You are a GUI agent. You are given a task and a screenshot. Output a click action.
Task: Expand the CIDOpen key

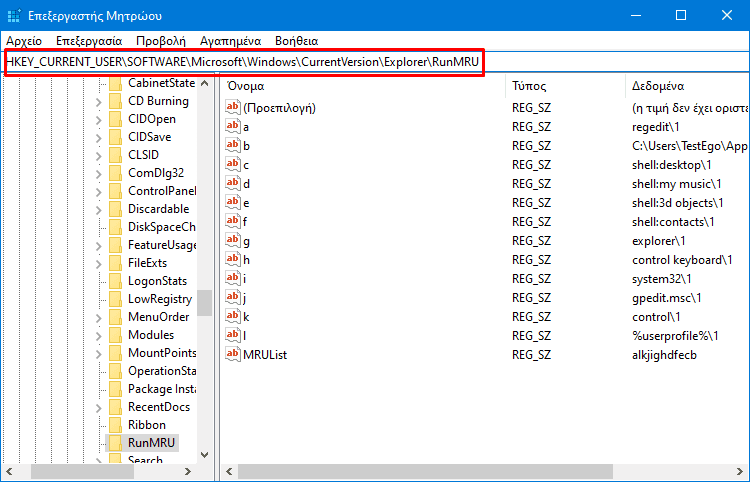pyautogui.click(x=99, y=120)
